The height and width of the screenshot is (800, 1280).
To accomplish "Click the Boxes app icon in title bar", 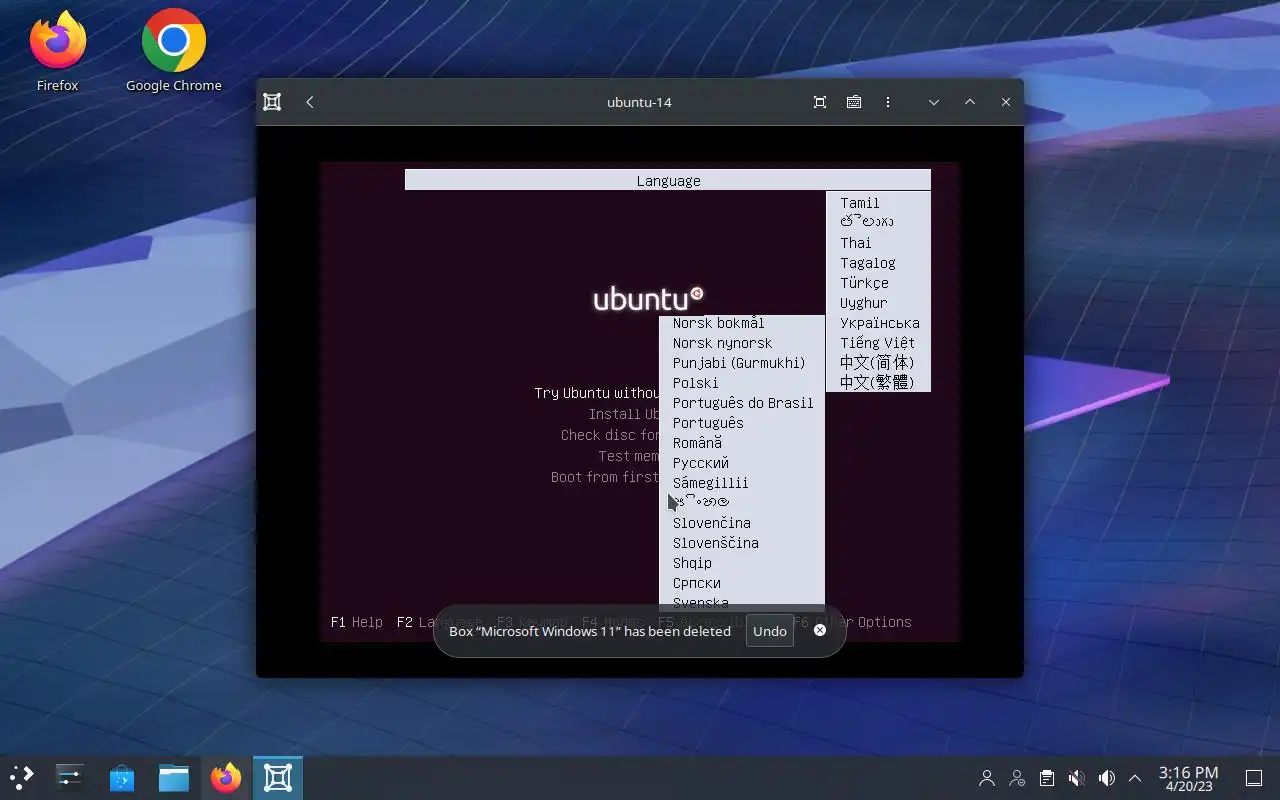I will pyautogui.click(x=272, y=102).
